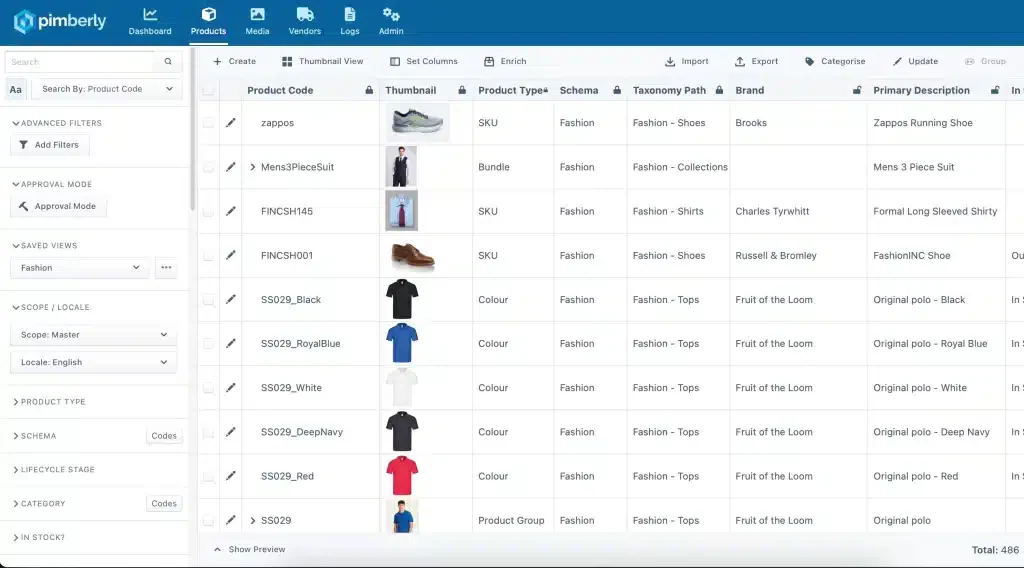Select the SS029_Red row checkbox

pyautogui.click(x=208, y=476)
